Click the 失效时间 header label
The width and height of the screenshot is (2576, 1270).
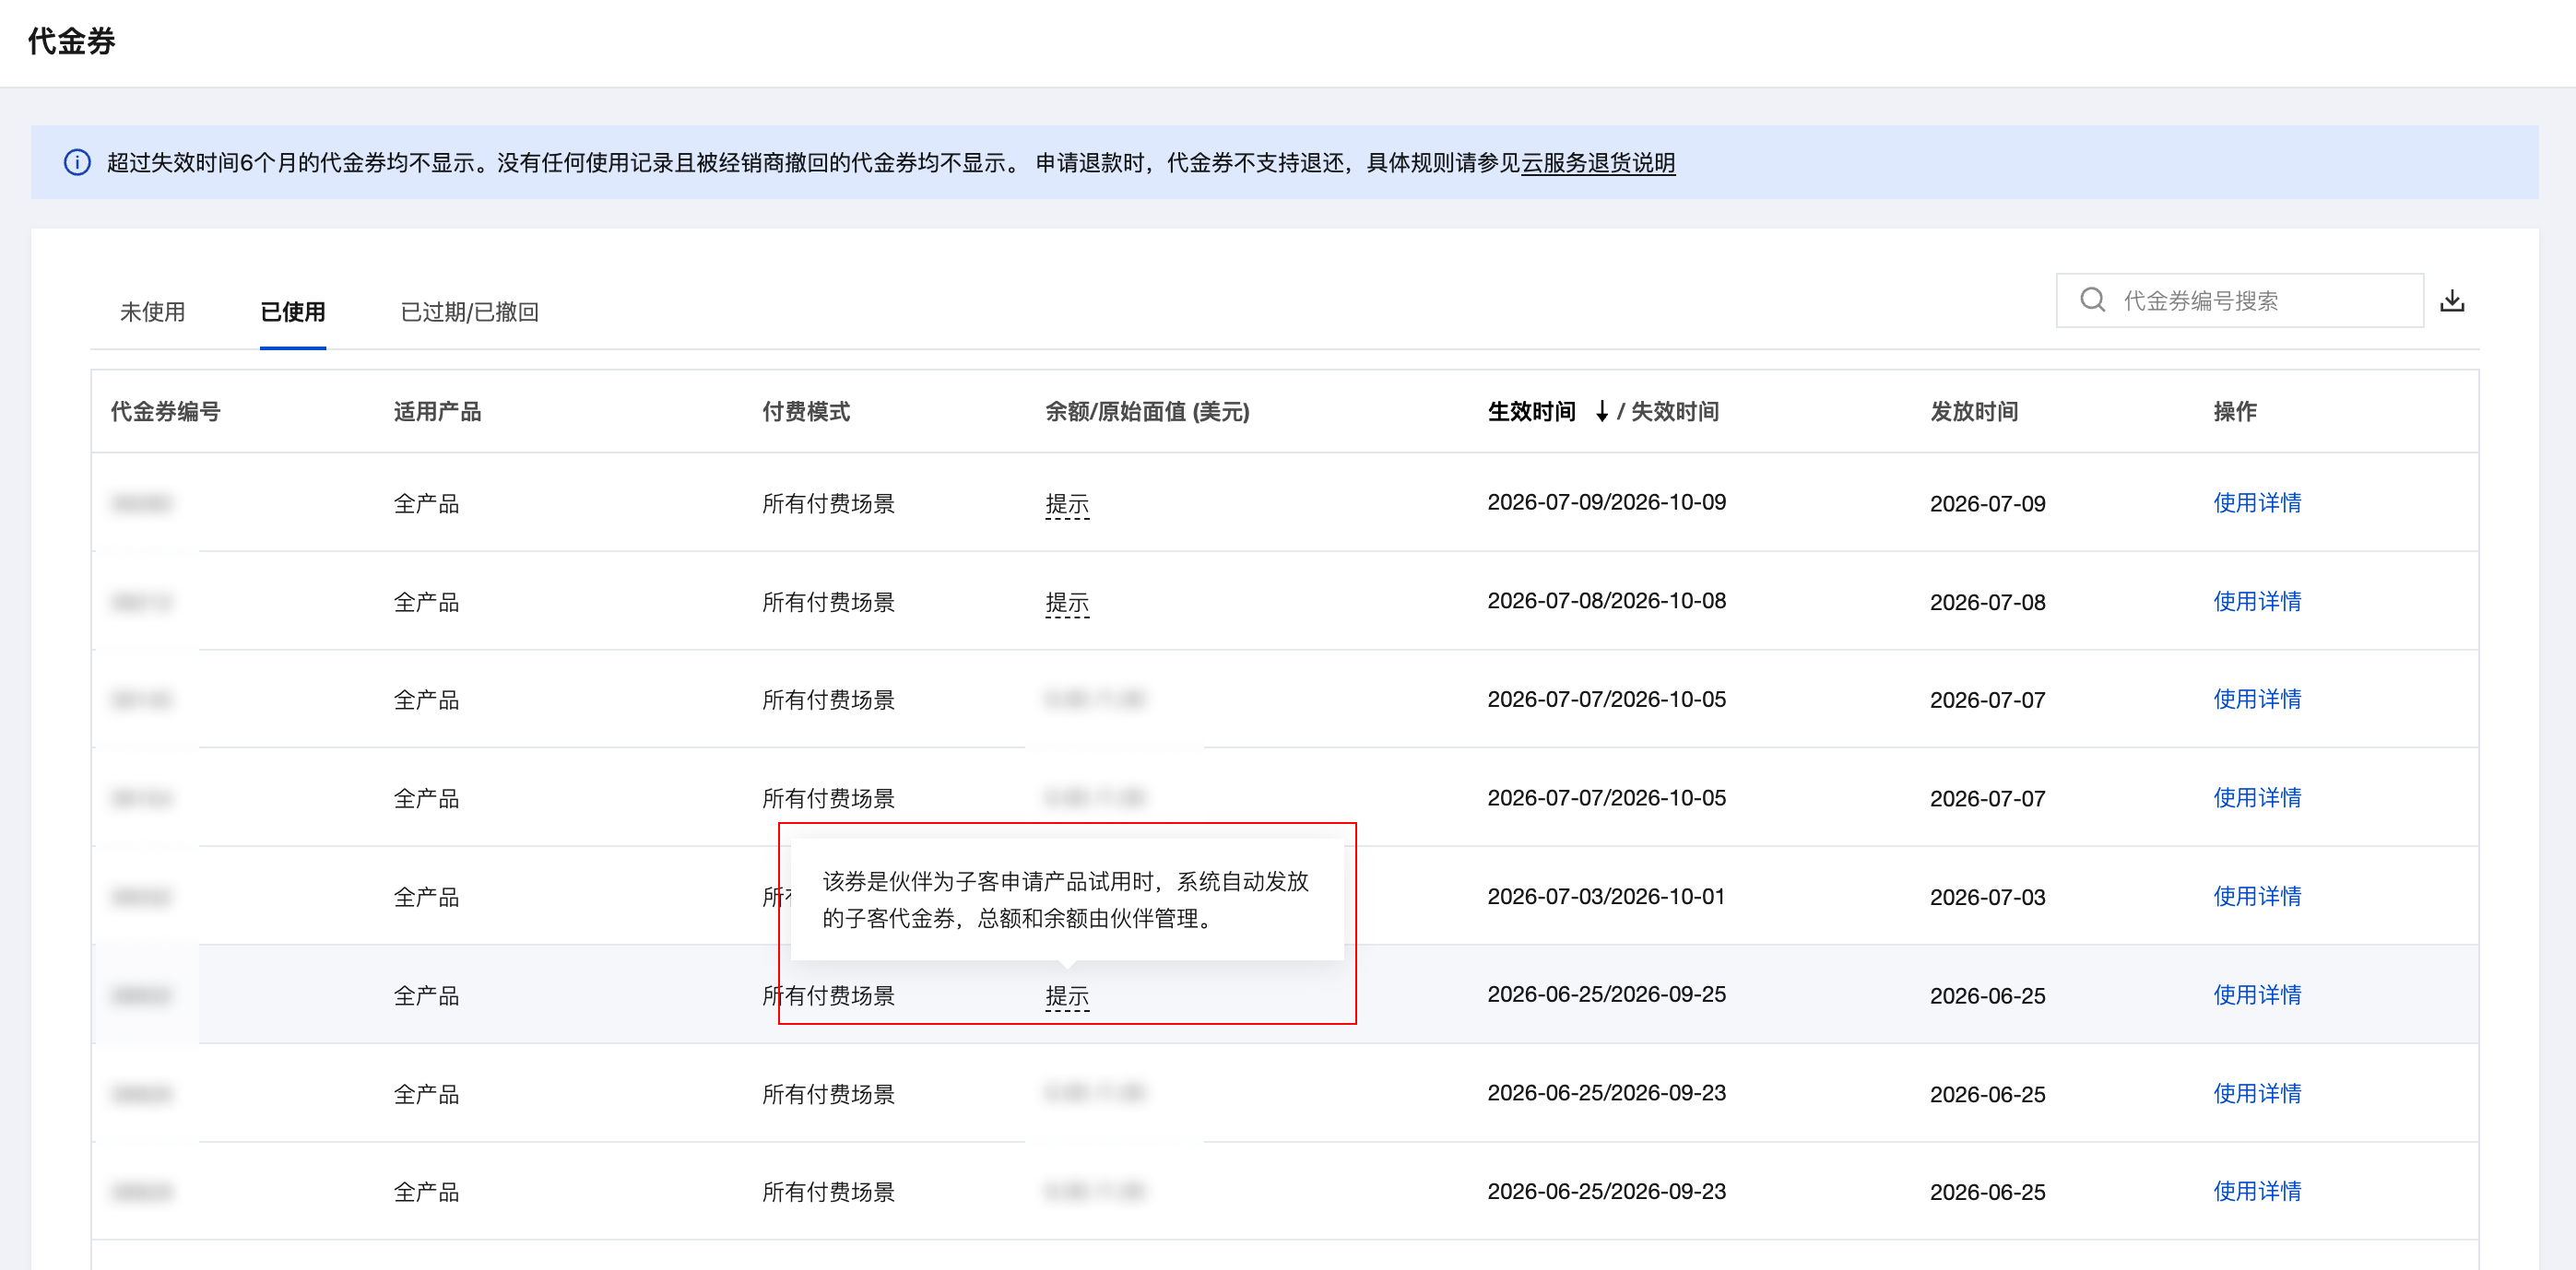click(x=1674, y=411)
